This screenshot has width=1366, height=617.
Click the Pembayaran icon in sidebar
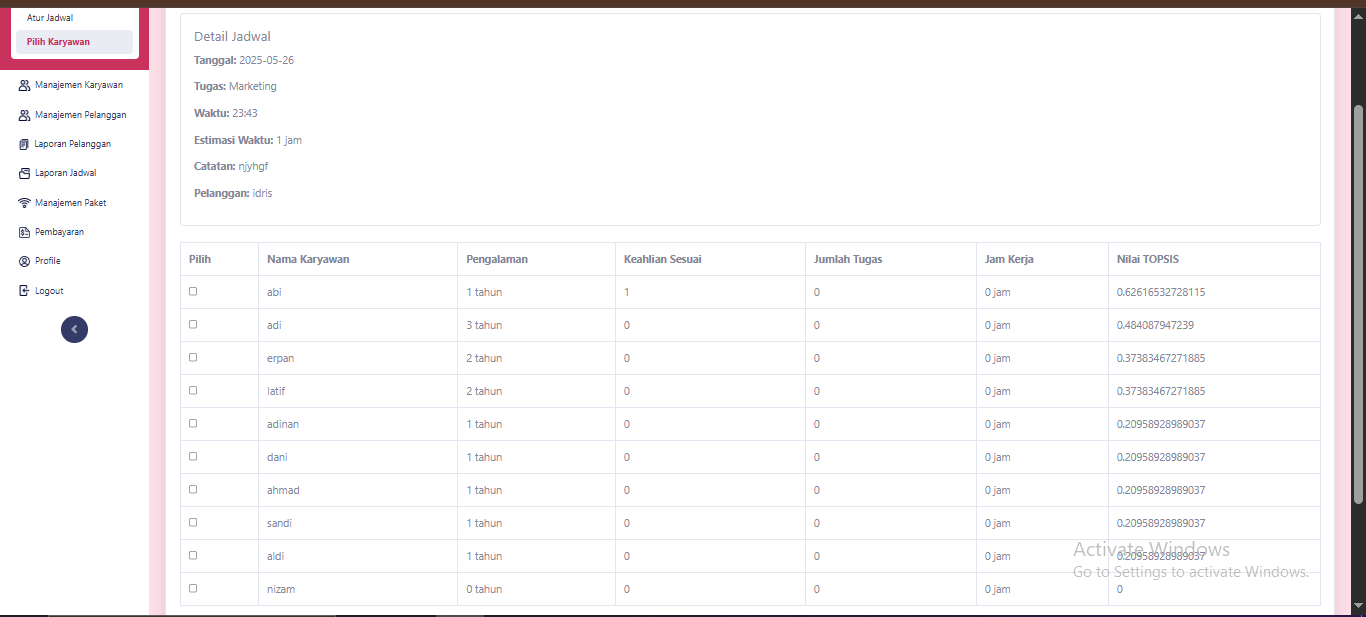(x=24, y=232)
